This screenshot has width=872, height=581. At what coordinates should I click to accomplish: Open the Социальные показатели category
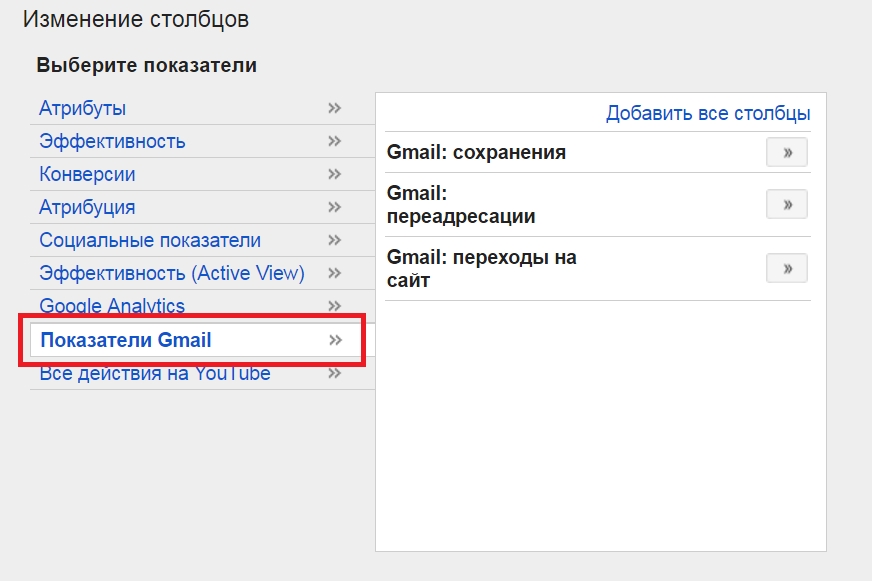click(x=150, y=240)
